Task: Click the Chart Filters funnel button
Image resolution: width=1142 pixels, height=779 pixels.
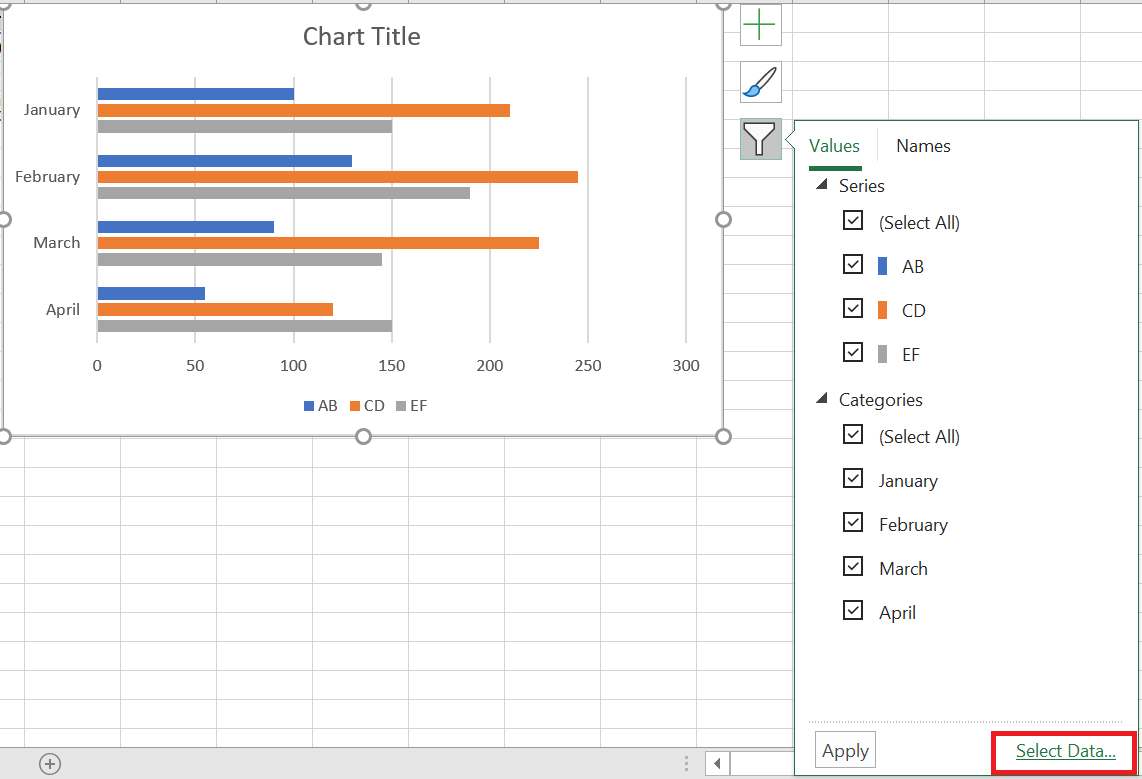Action: click(x=760, y=139)
